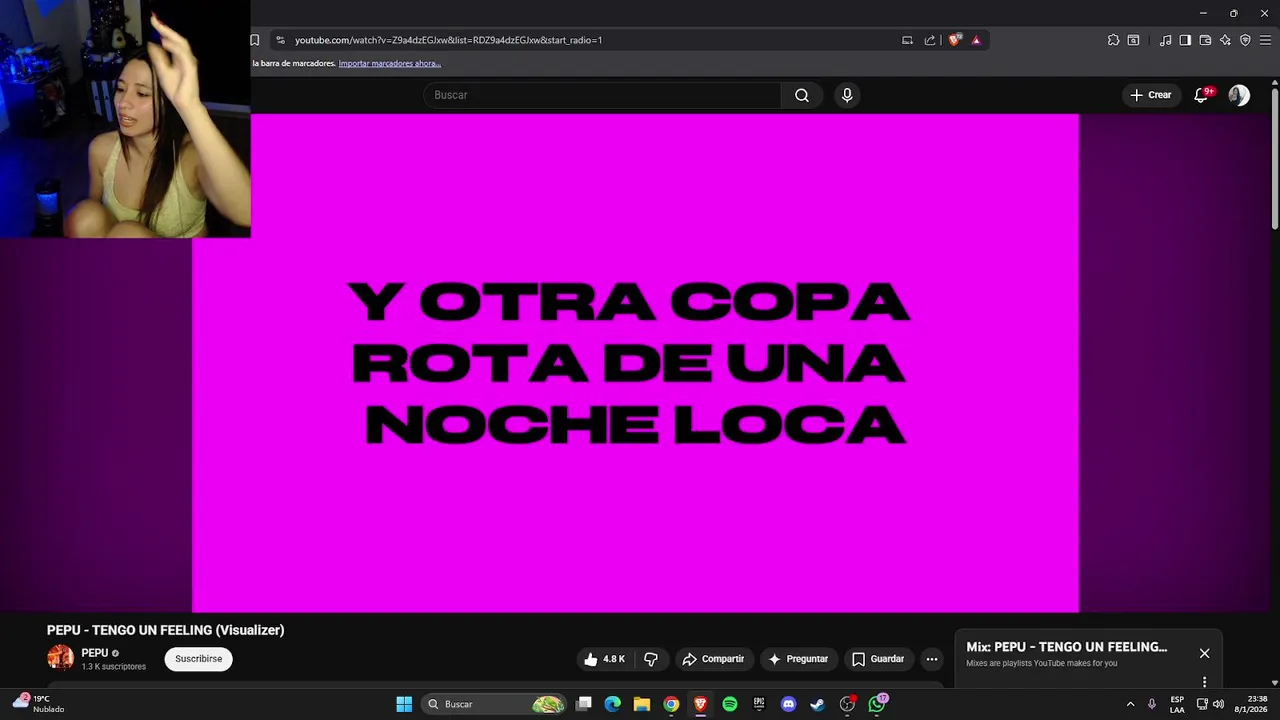
Task: Open the tray volume speaker icon
Action: pyautogui.click(x=1218, y=704)
